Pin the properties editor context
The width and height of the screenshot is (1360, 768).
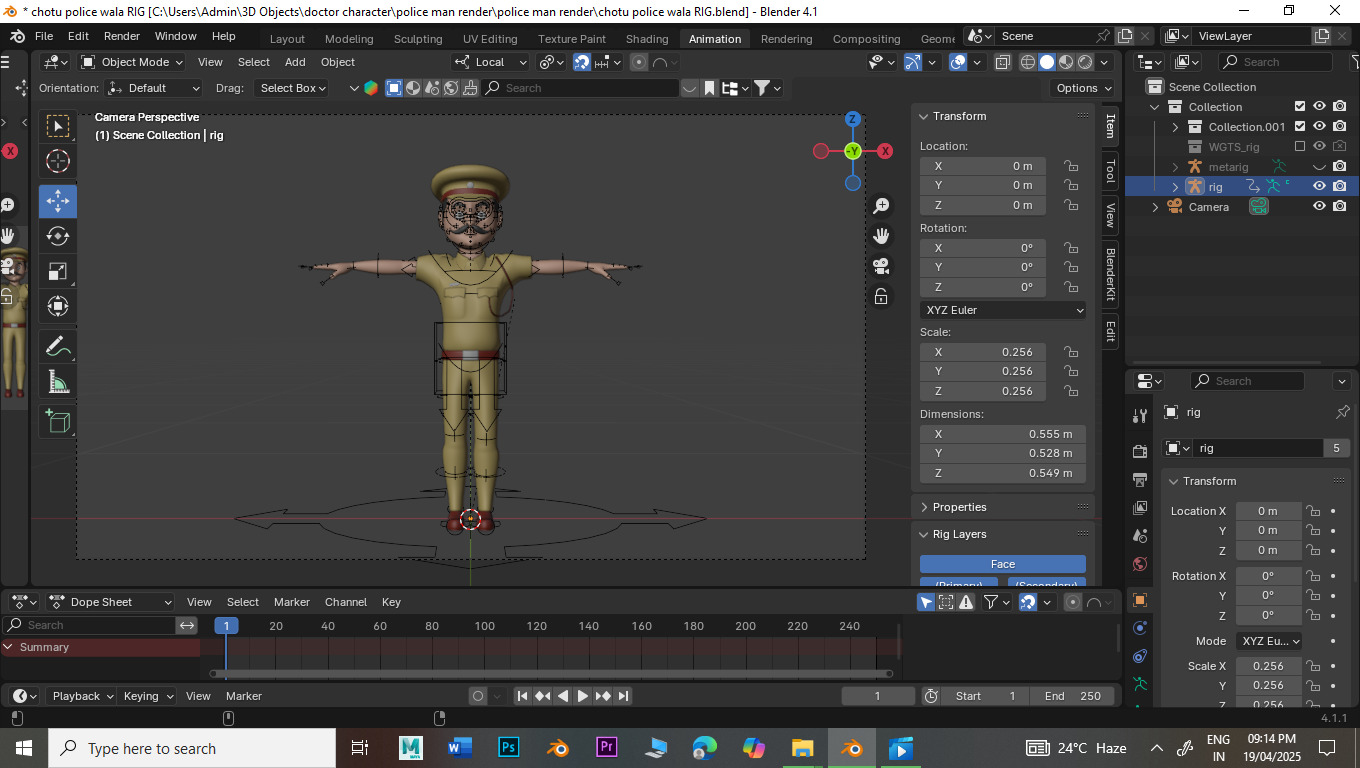1343,412
